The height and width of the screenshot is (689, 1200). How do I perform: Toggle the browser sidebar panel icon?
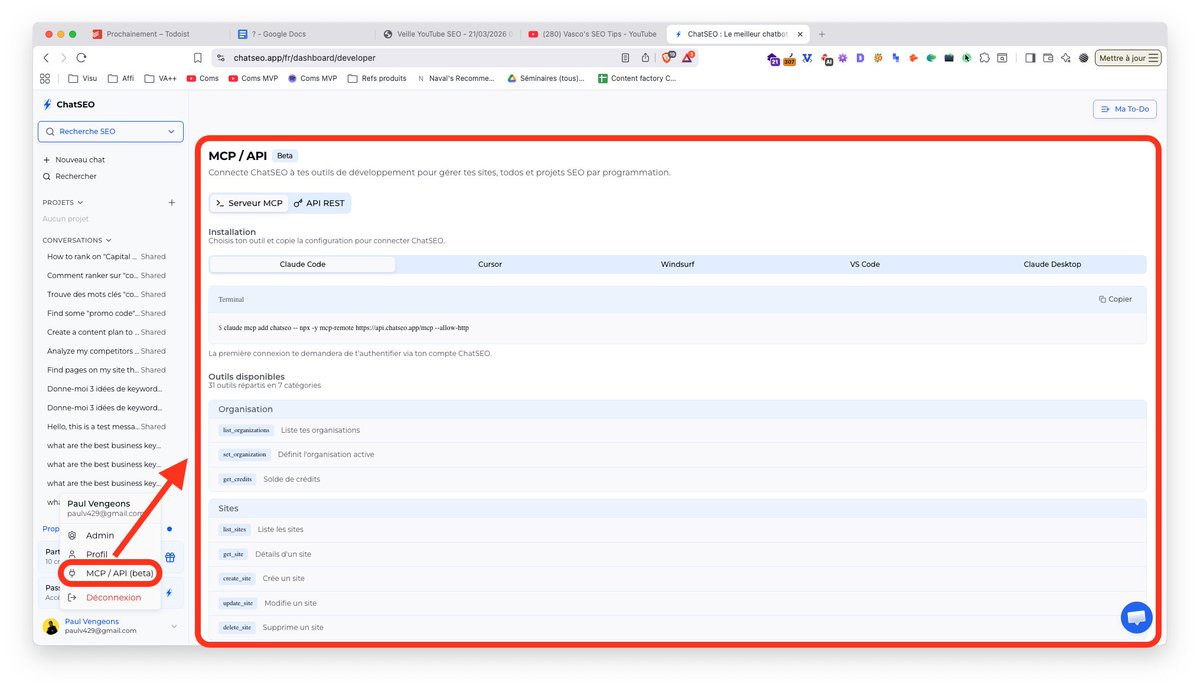click(1030, 58)
